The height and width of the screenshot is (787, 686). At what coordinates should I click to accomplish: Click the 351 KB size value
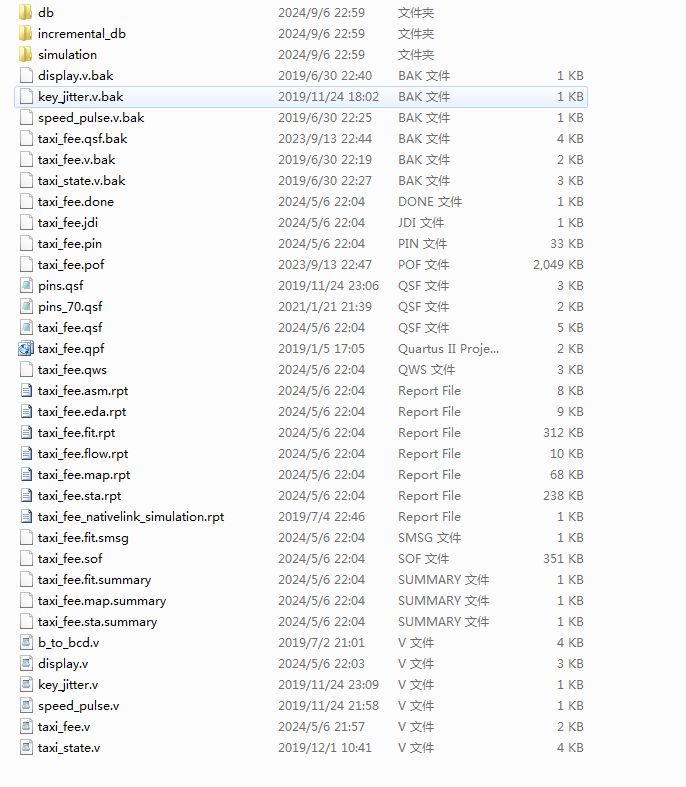[x=563, y=559]
